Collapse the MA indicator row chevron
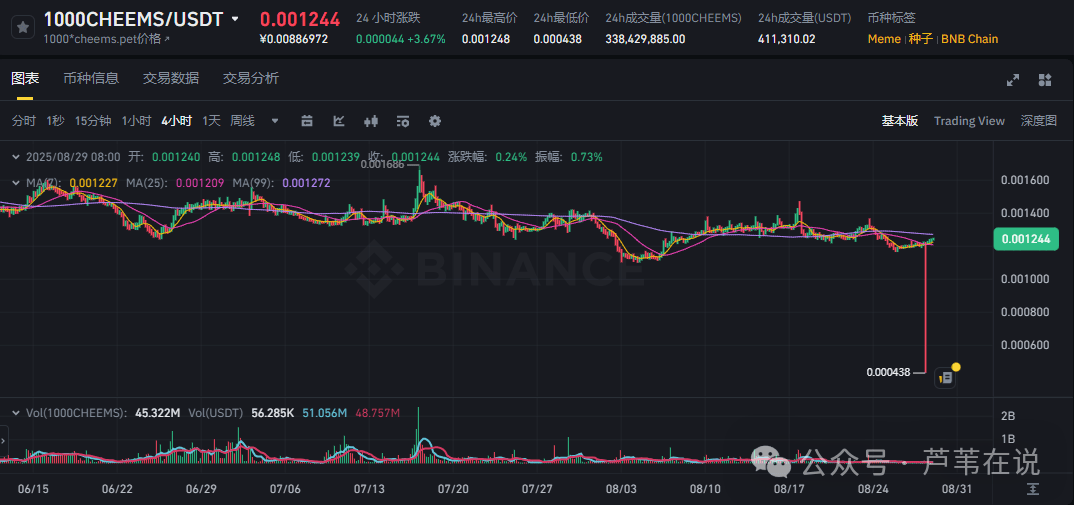1074x505 pixels. pos(16,183)
